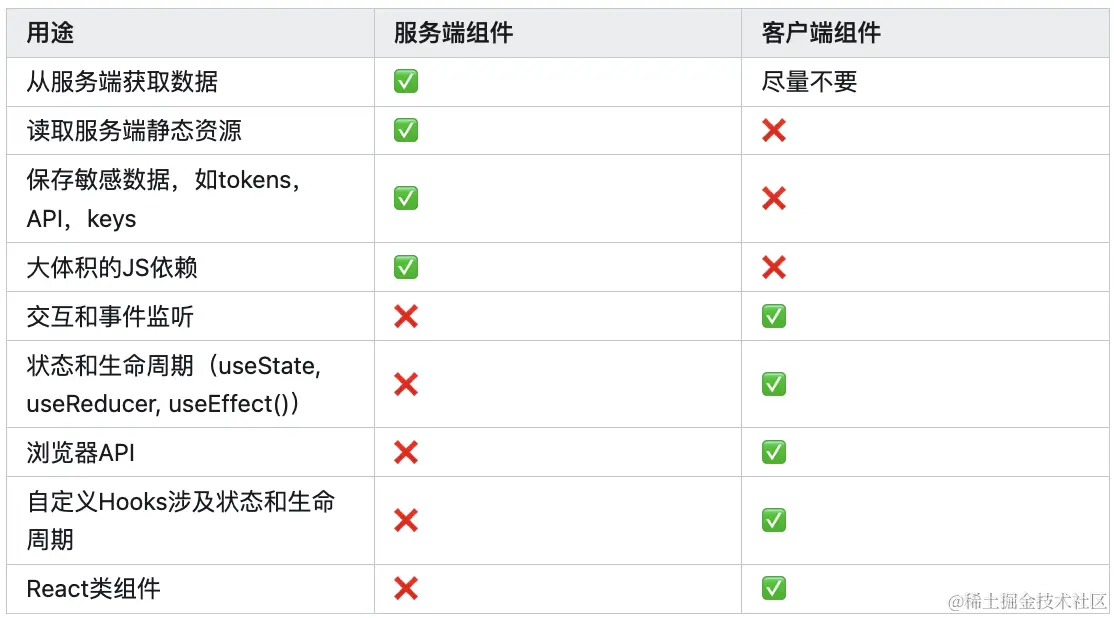Click the client-side check for 自定义Hooks row
Image resolution: width=1114 pixels, height=618 pixels.
(773, 520)
